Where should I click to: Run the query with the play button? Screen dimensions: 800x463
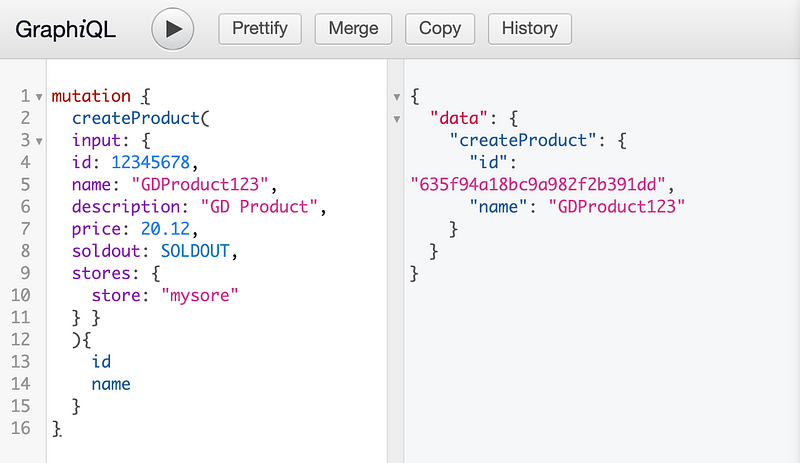(x=173, y=29)
